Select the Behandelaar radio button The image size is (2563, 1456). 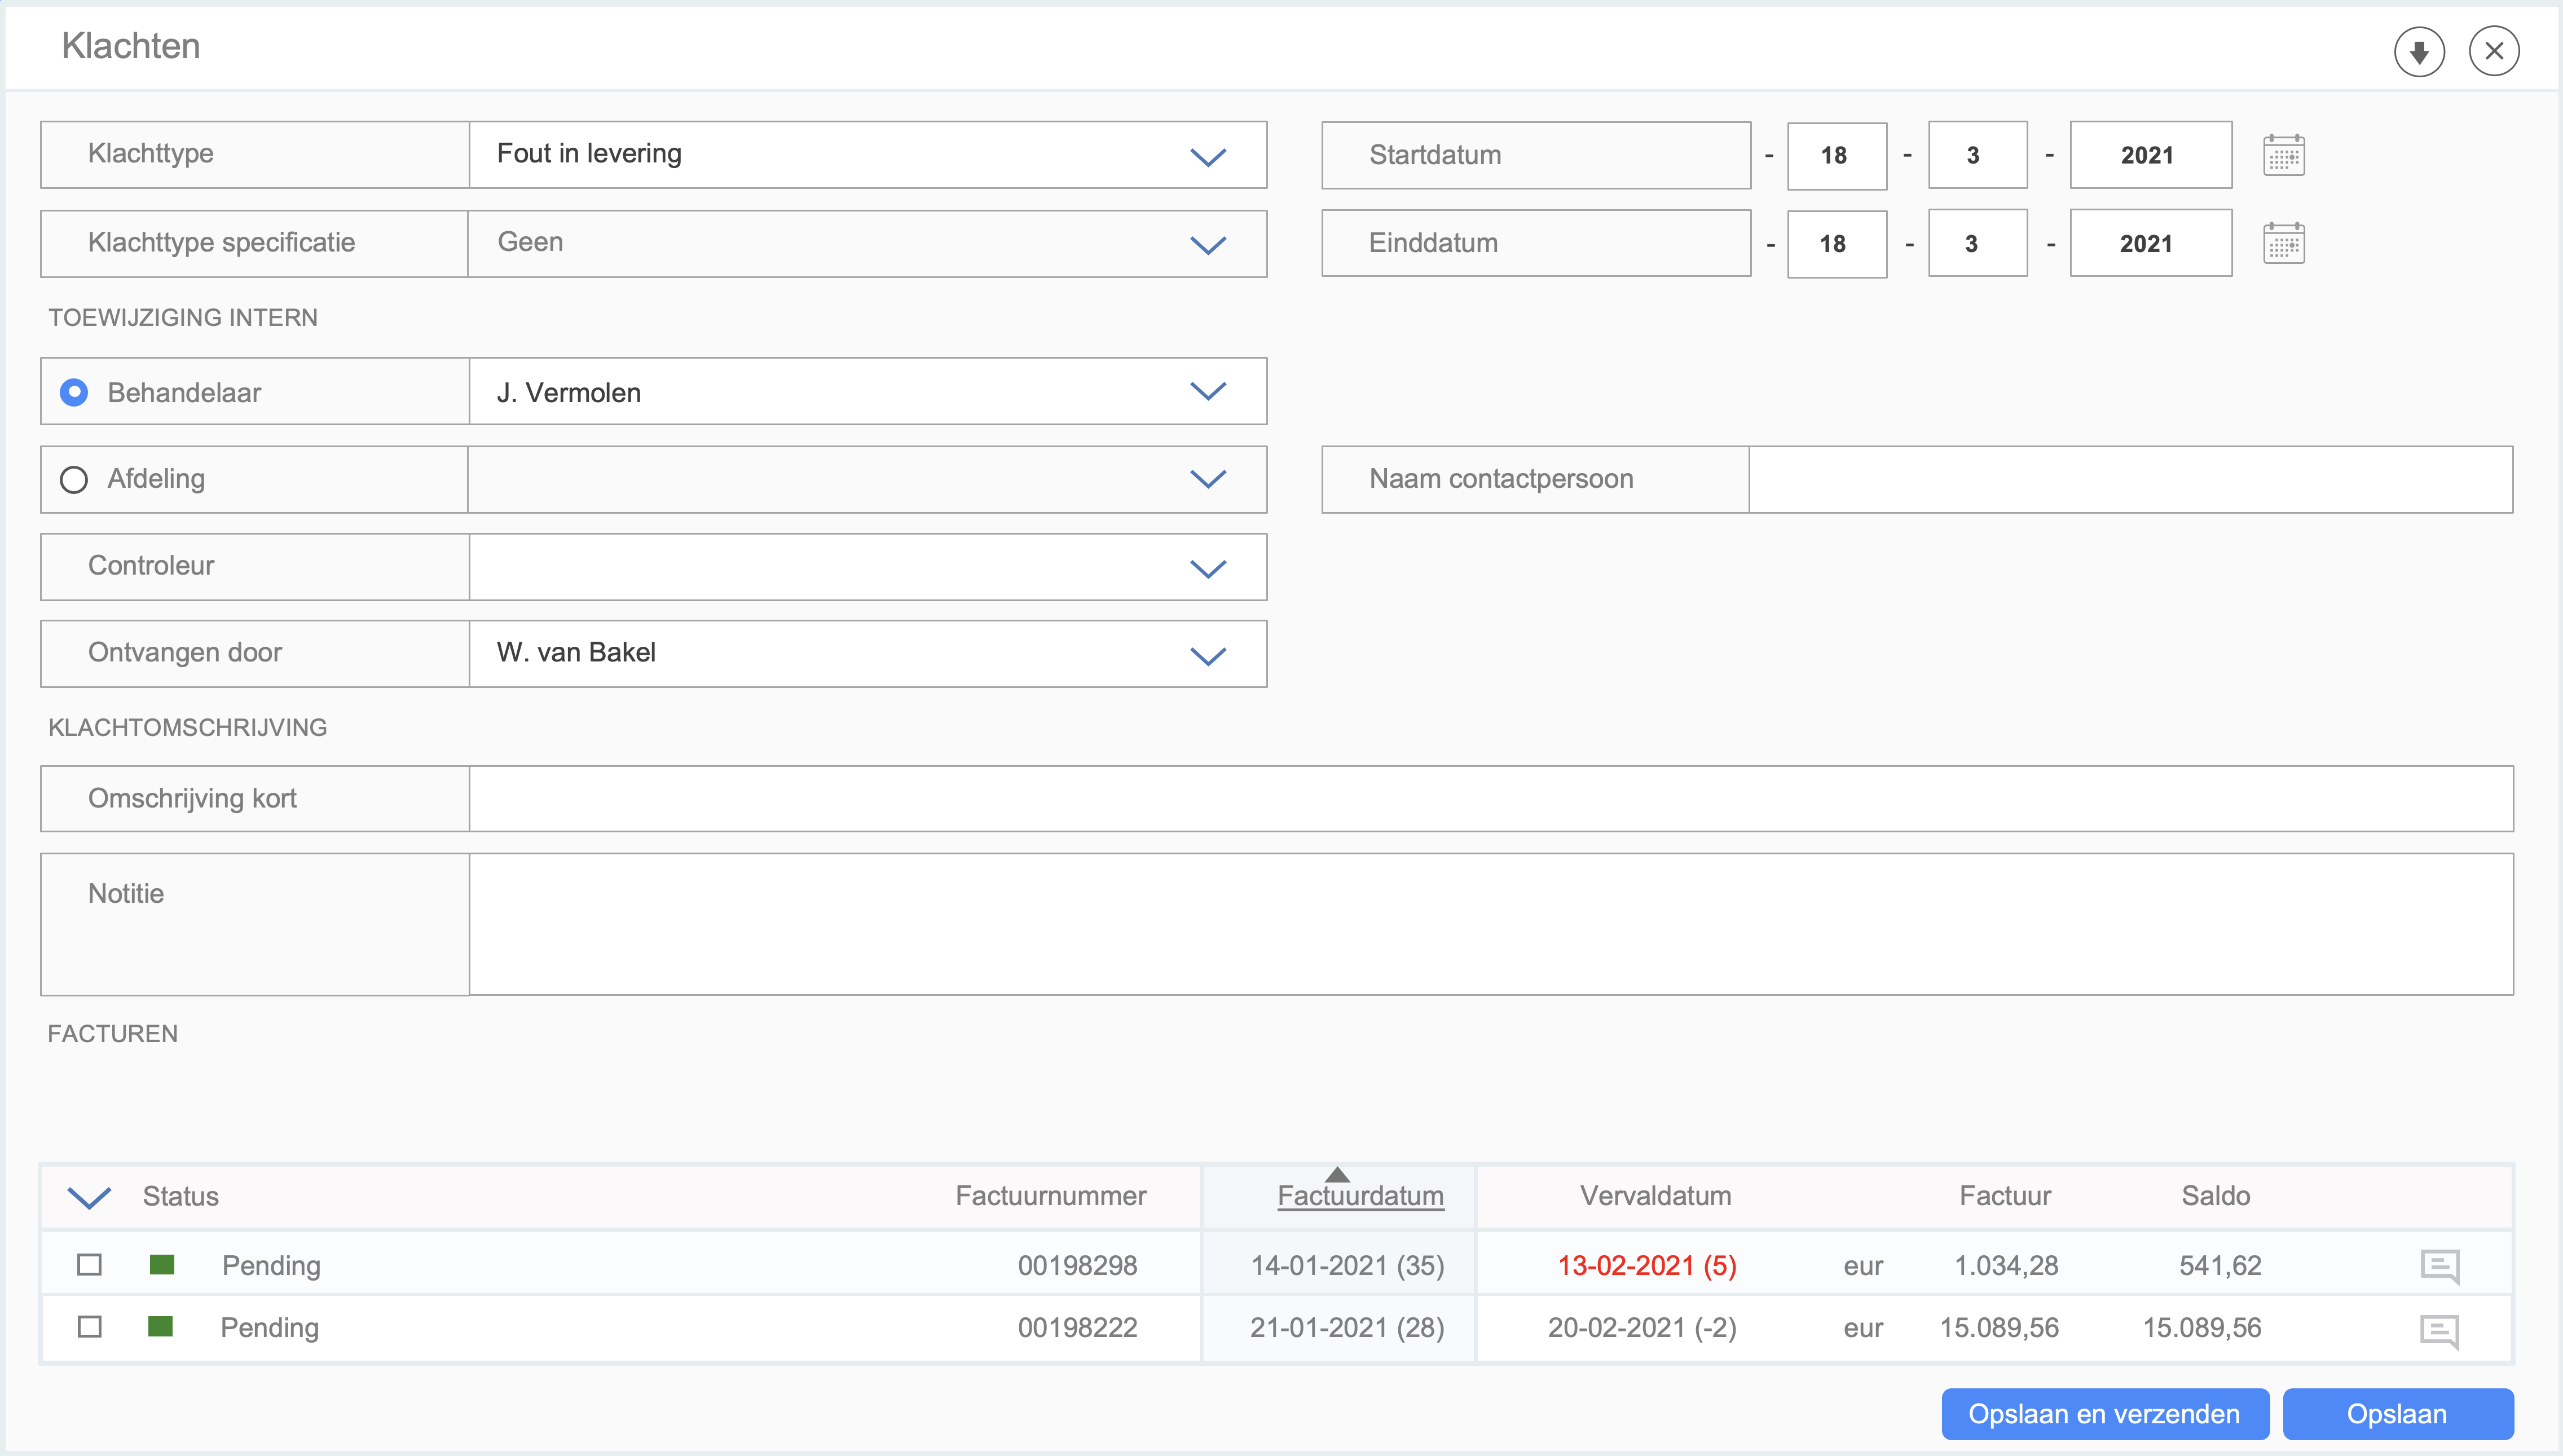74,392
